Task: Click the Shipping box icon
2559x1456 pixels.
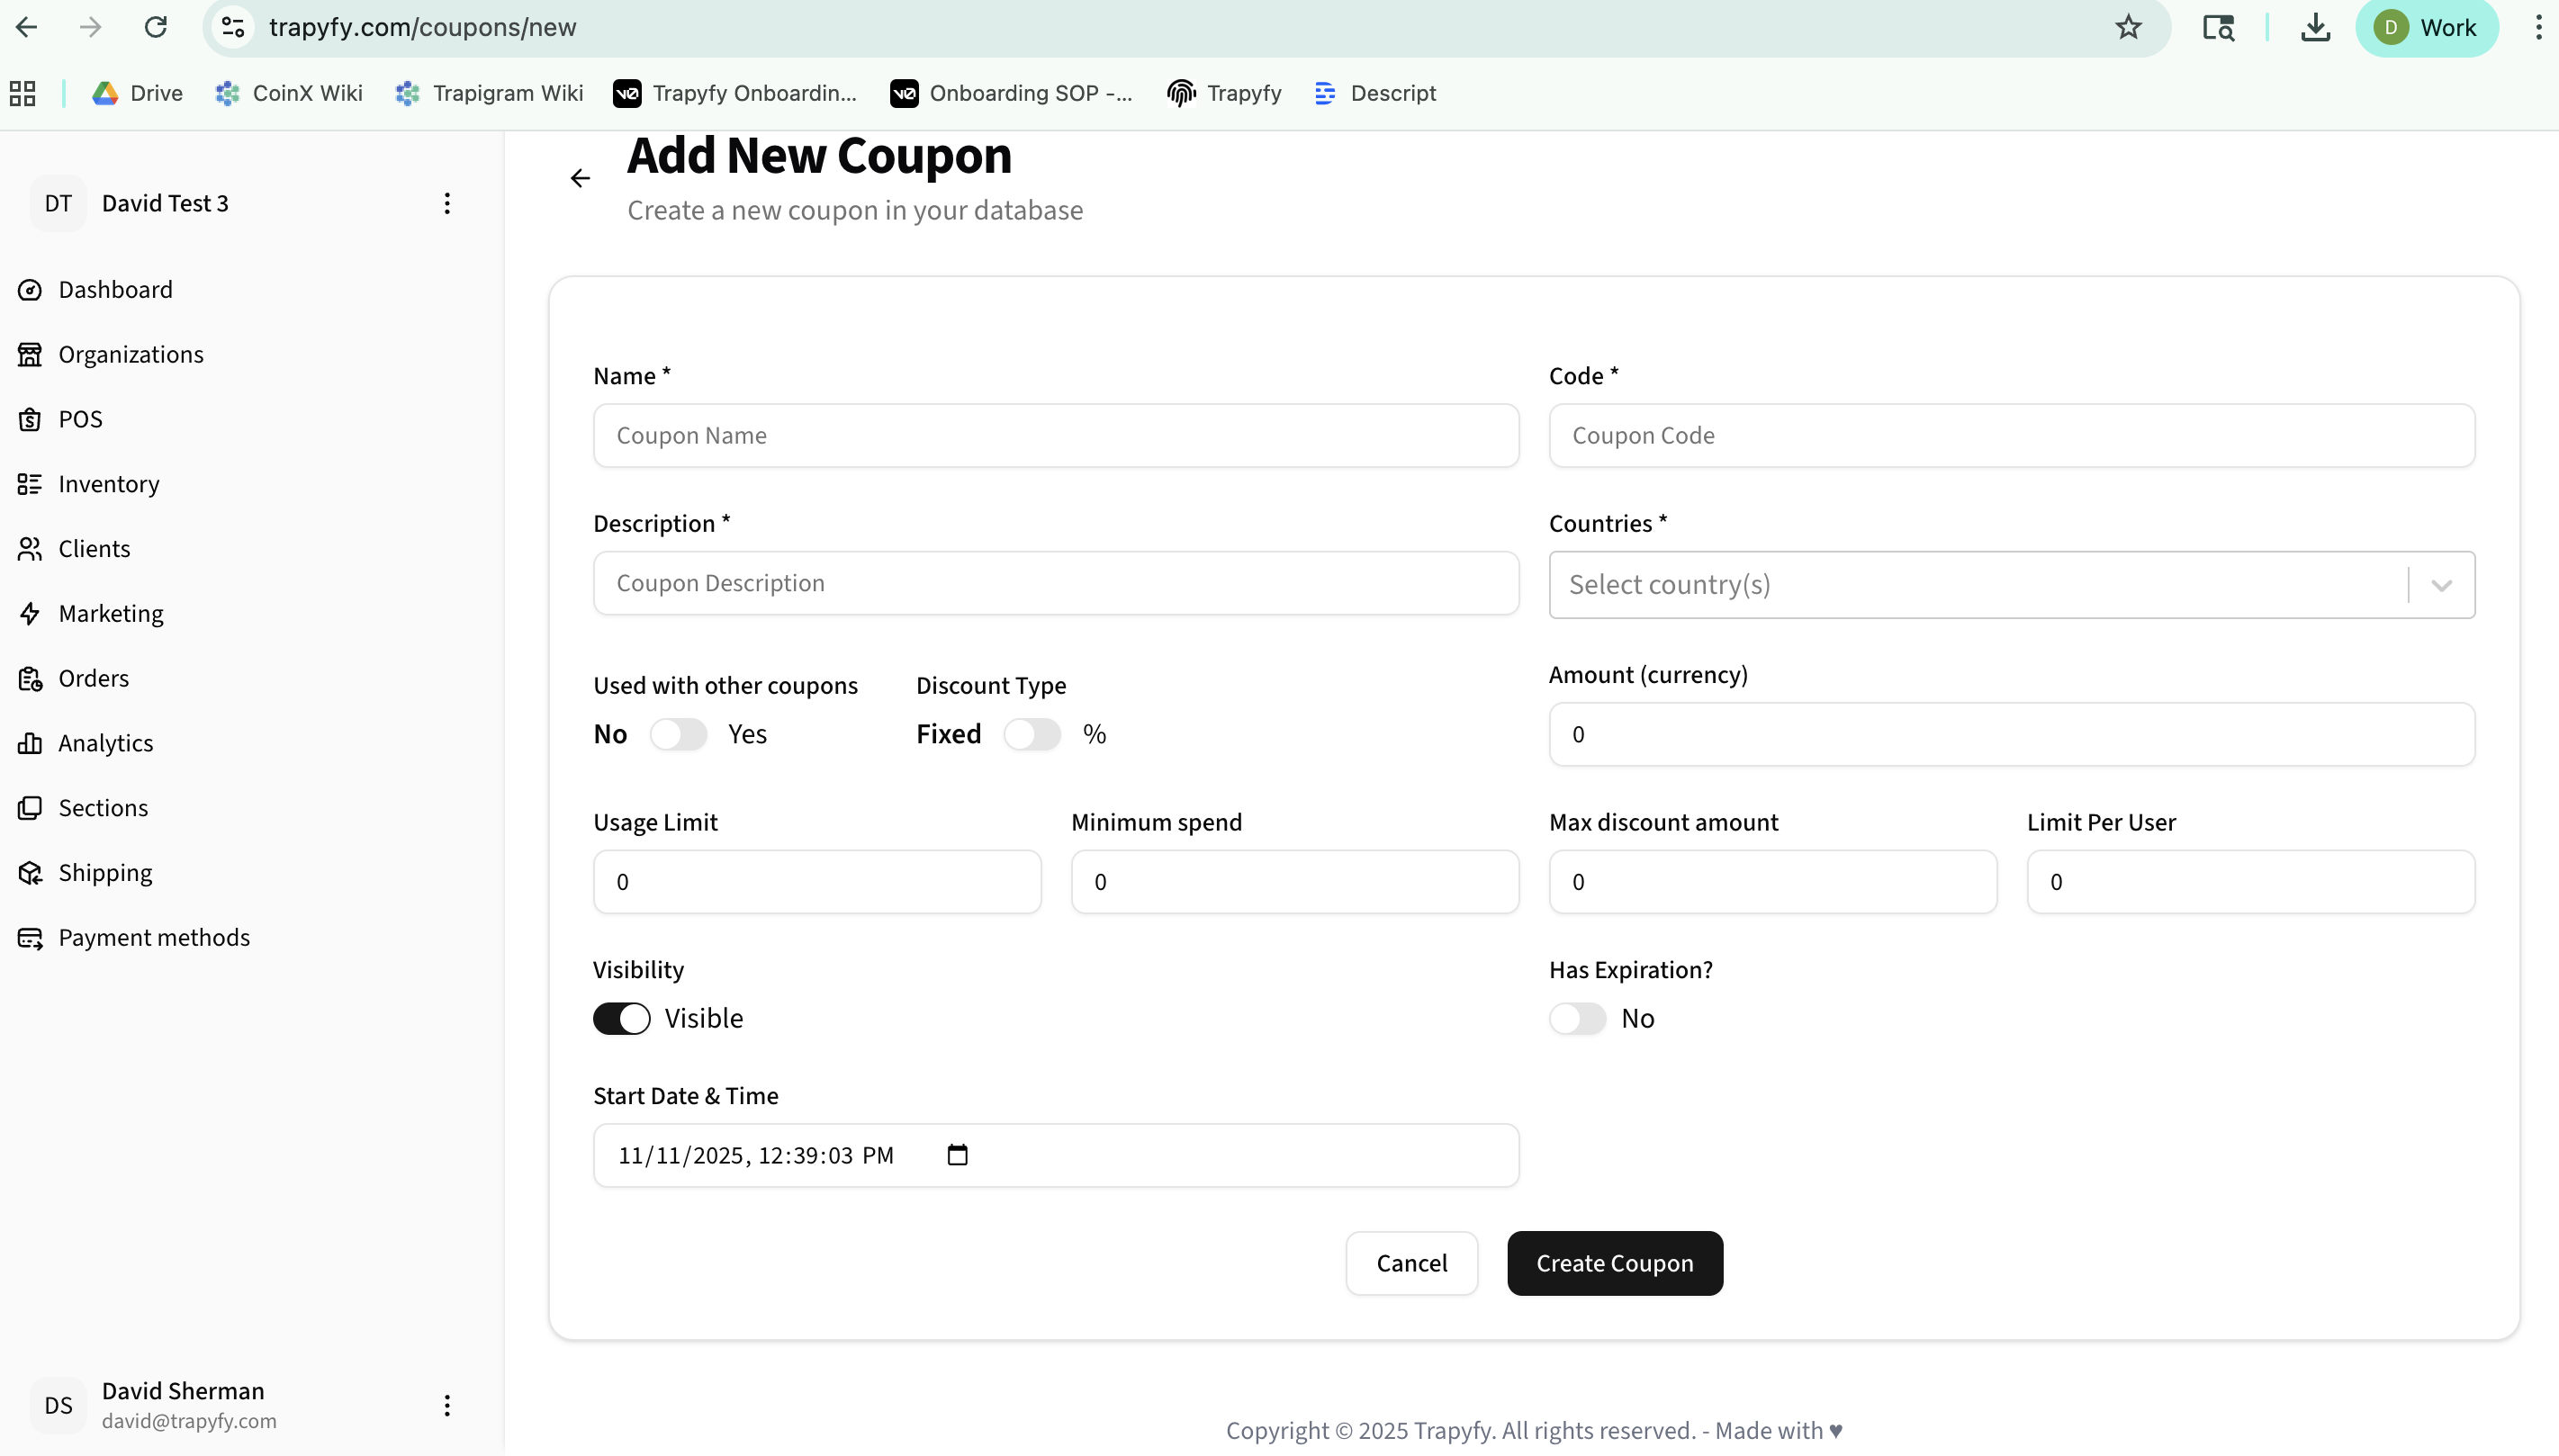Action: pos(30,872)
